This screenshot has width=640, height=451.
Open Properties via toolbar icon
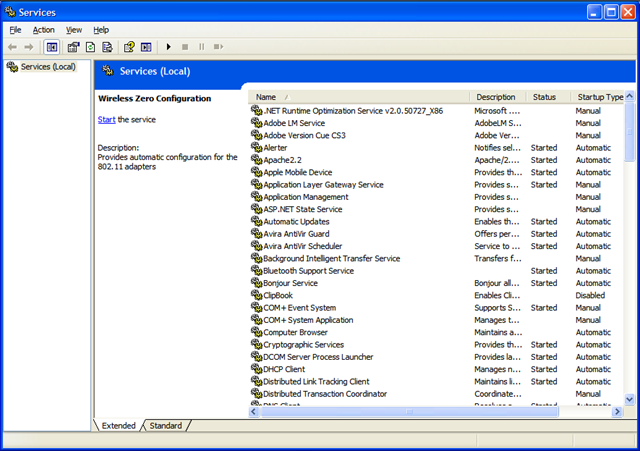[x=73, y=47]
